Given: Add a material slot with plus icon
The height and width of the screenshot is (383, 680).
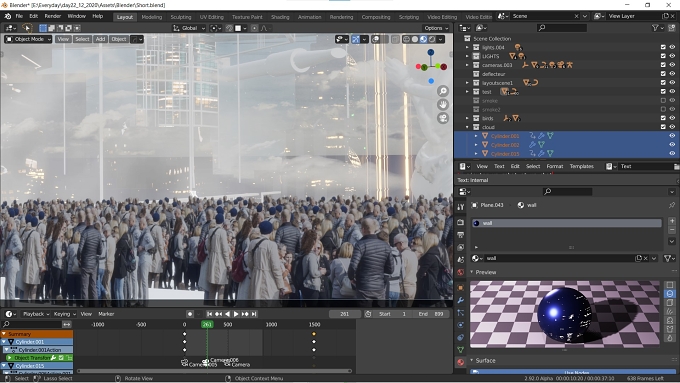Looking at the screenshot, I should click(x=672, y=221).
